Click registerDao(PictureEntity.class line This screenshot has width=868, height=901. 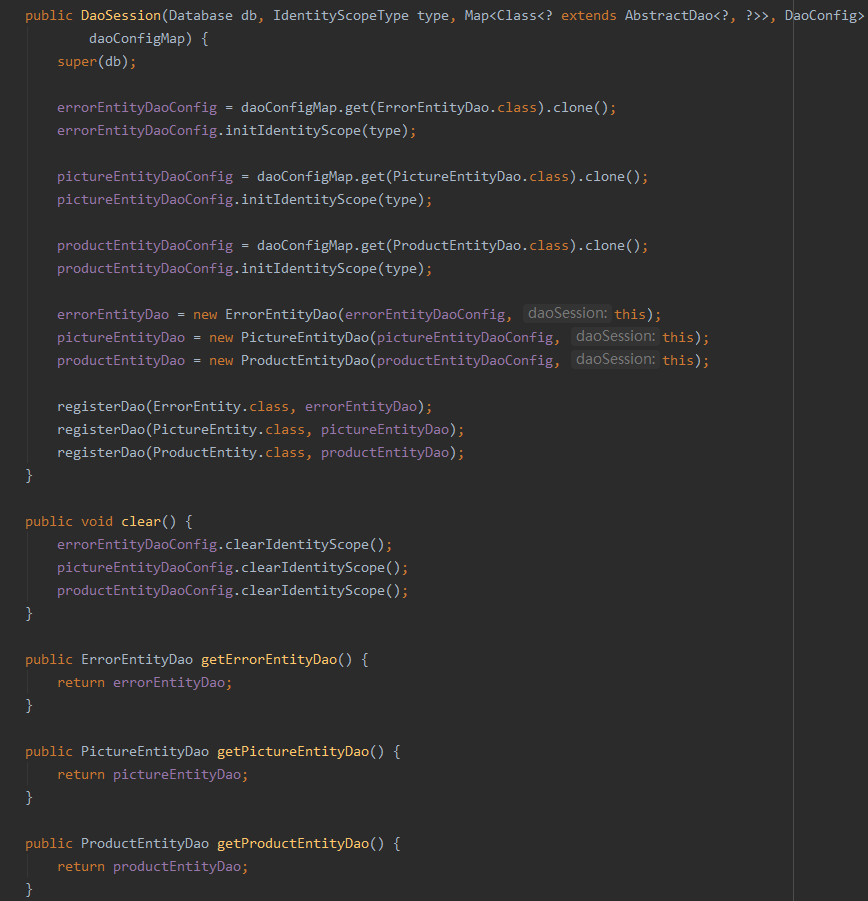(x=260, y=429)
